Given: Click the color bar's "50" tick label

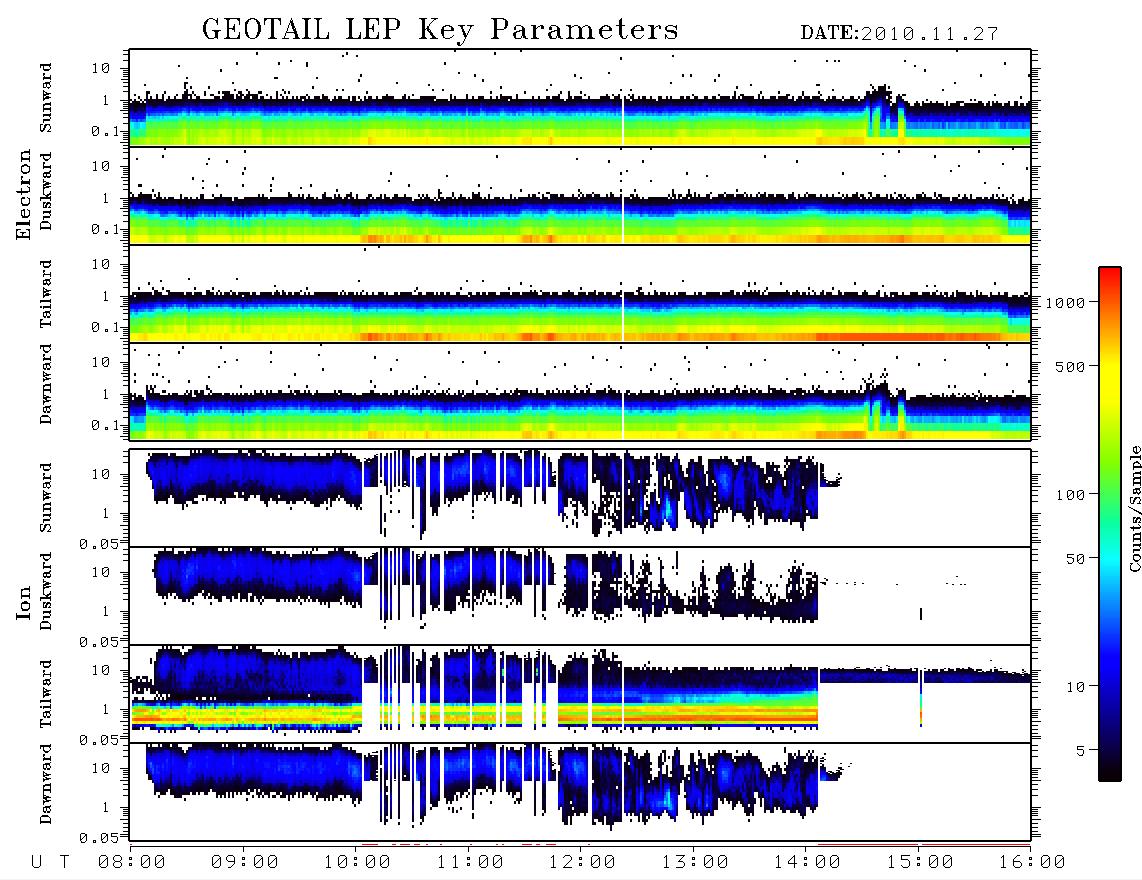Looking at the screenshot, I should click(x=1075, y=559).
